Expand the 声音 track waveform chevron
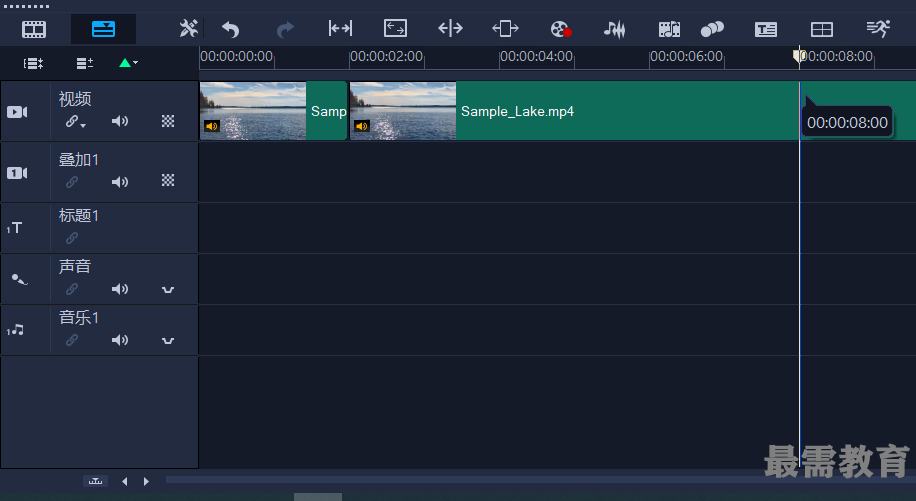Screen dimensions: 916x501 pyautogui.click(x=168, y=290)
